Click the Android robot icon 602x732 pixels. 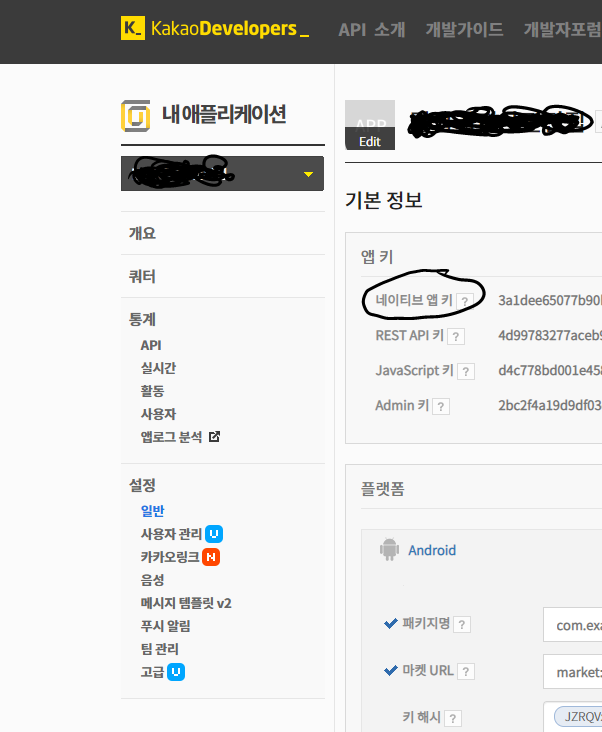point(389,549)
